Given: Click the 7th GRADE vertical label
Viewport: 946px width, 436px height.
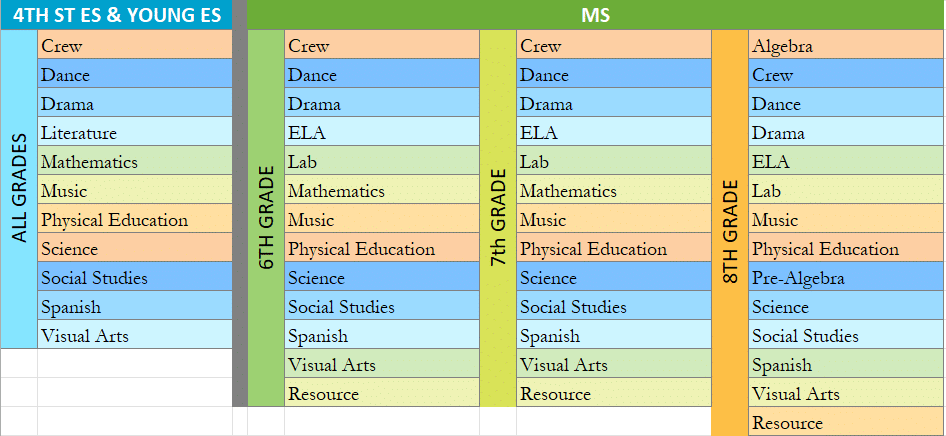Looking at the screenshot, I should pyautogui.click(x=498, y=218).
